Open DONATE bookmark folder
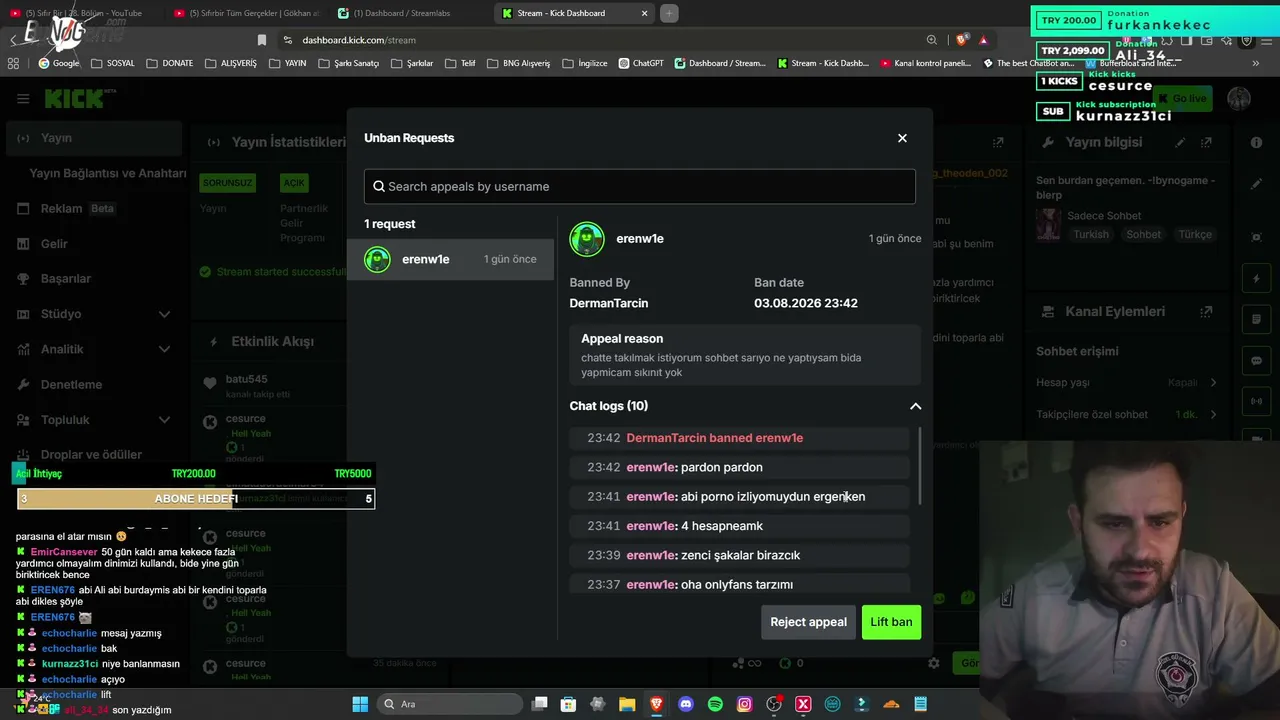Image resolution: width=1280 pixels, height=720 pixels. click(x=169, y=63)
